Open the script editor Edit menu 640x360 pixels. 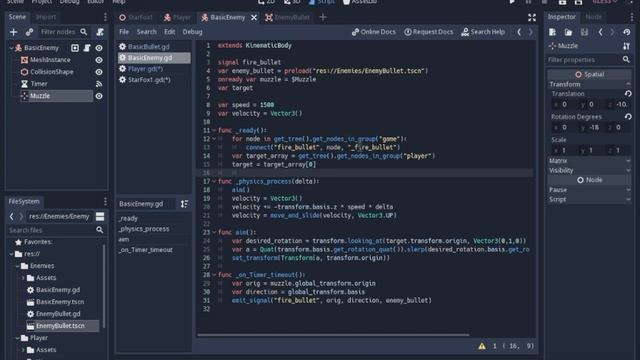pyautogui.click(x=169, y=32)
